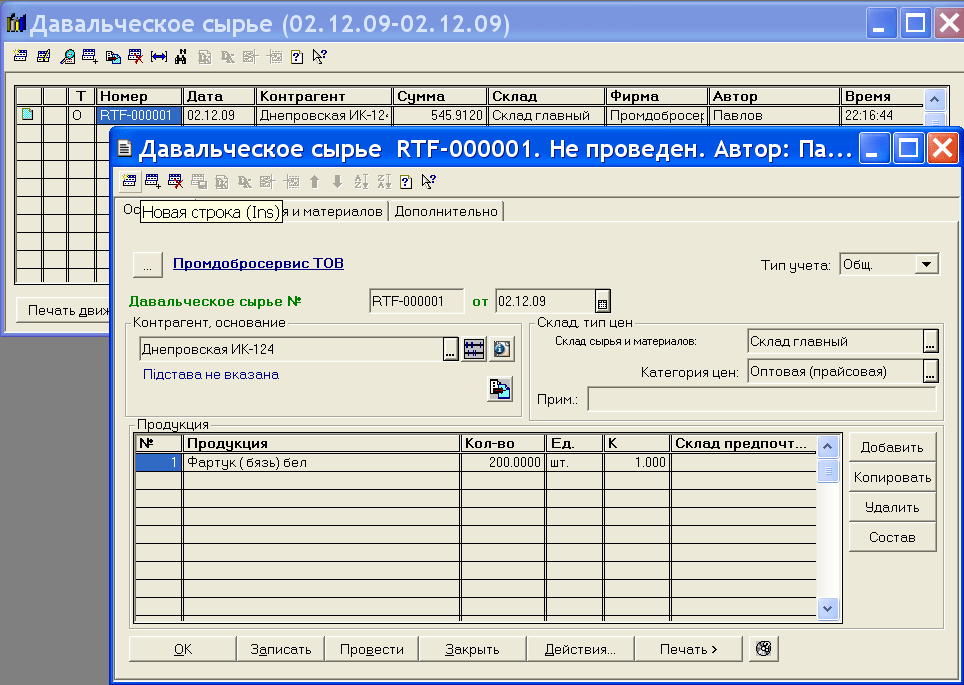964x685 pixels.
Task: Open Промдобросервис ТОВ firm link
Action: 258,264
